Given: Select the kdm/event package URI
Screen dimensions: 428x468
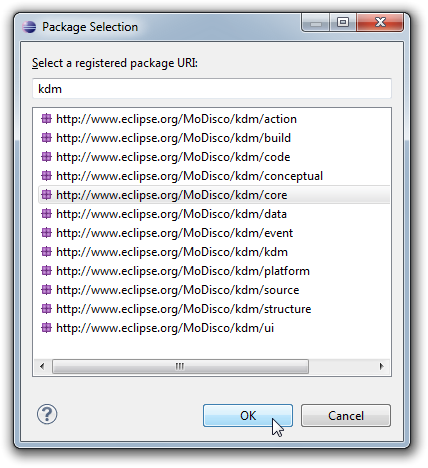Looking at the screenshot, I should 174,233.
